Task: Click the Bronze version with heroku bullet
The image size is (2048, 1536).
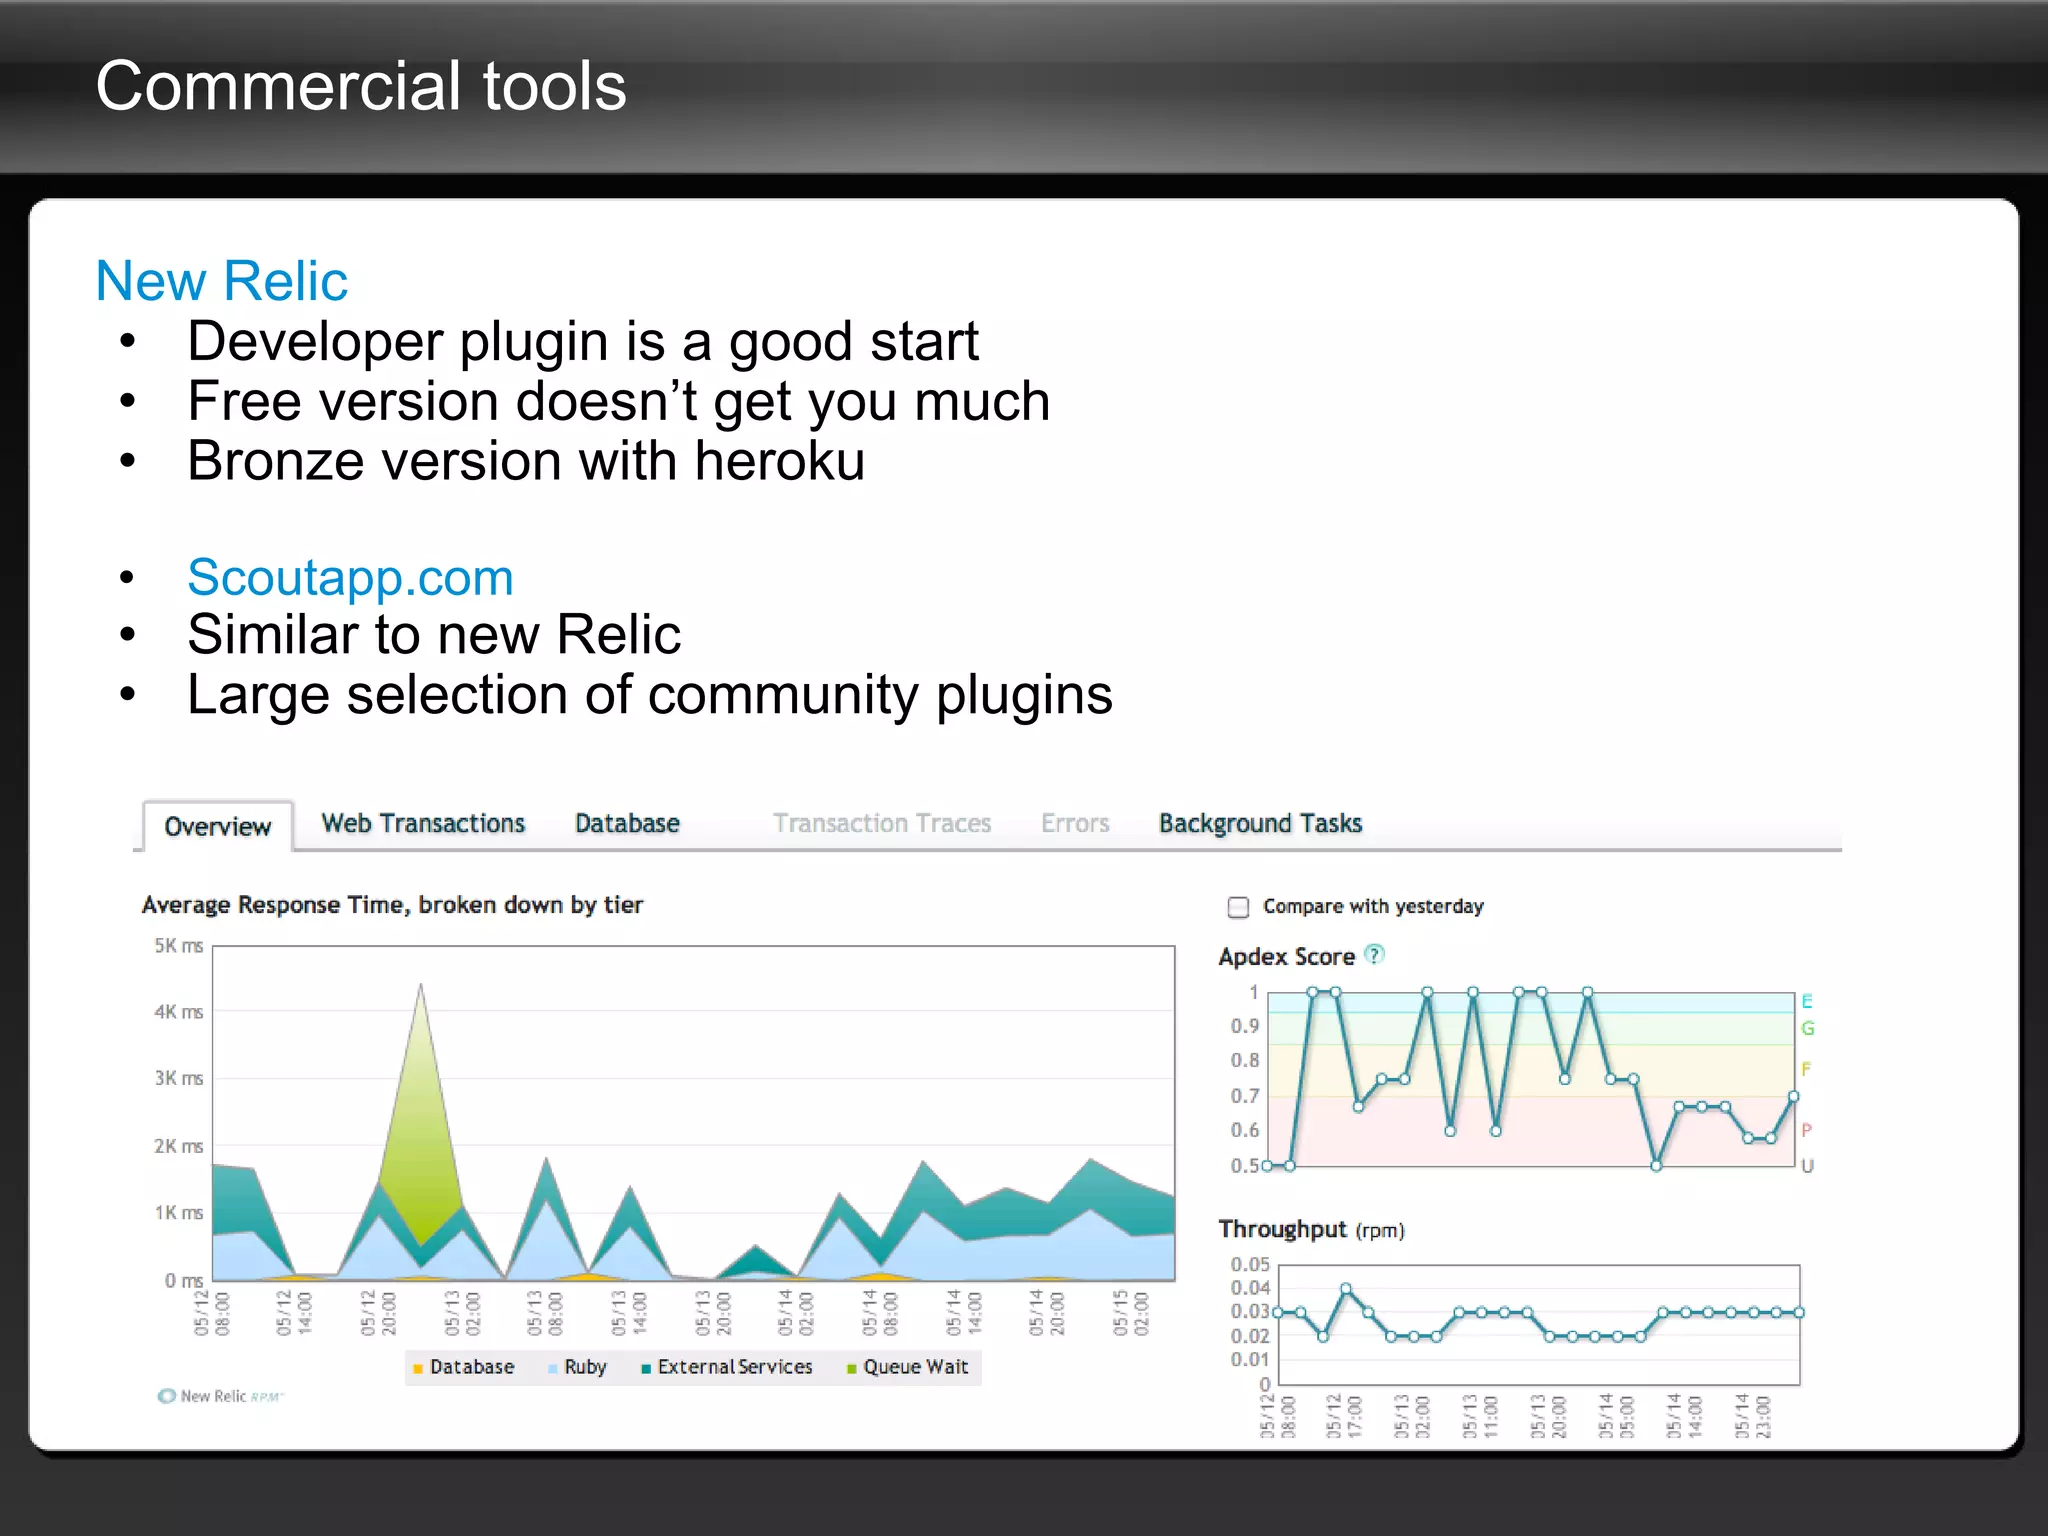Action: 526,461
